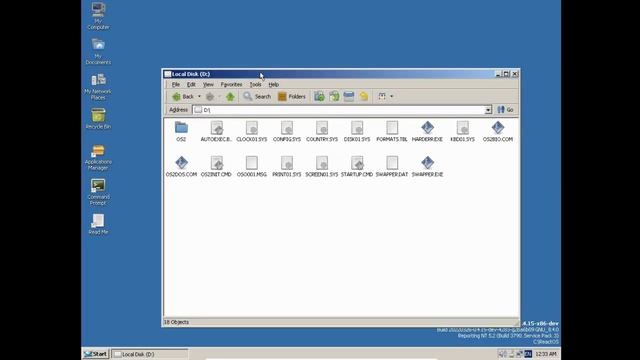Click the EN language indicator in tray
The image size is (640, 360).
[x=528, y=354]
